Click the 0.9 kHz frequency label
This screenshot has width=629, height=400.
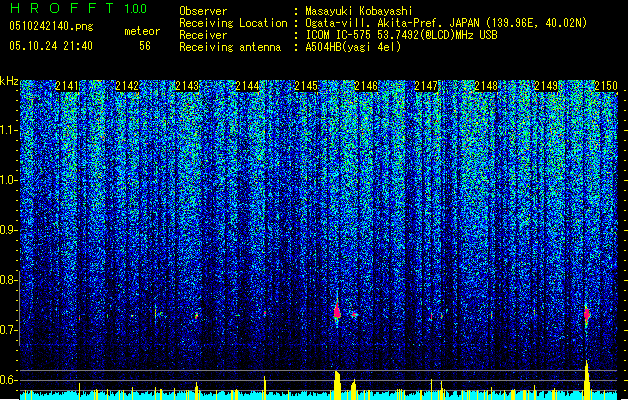8,230
